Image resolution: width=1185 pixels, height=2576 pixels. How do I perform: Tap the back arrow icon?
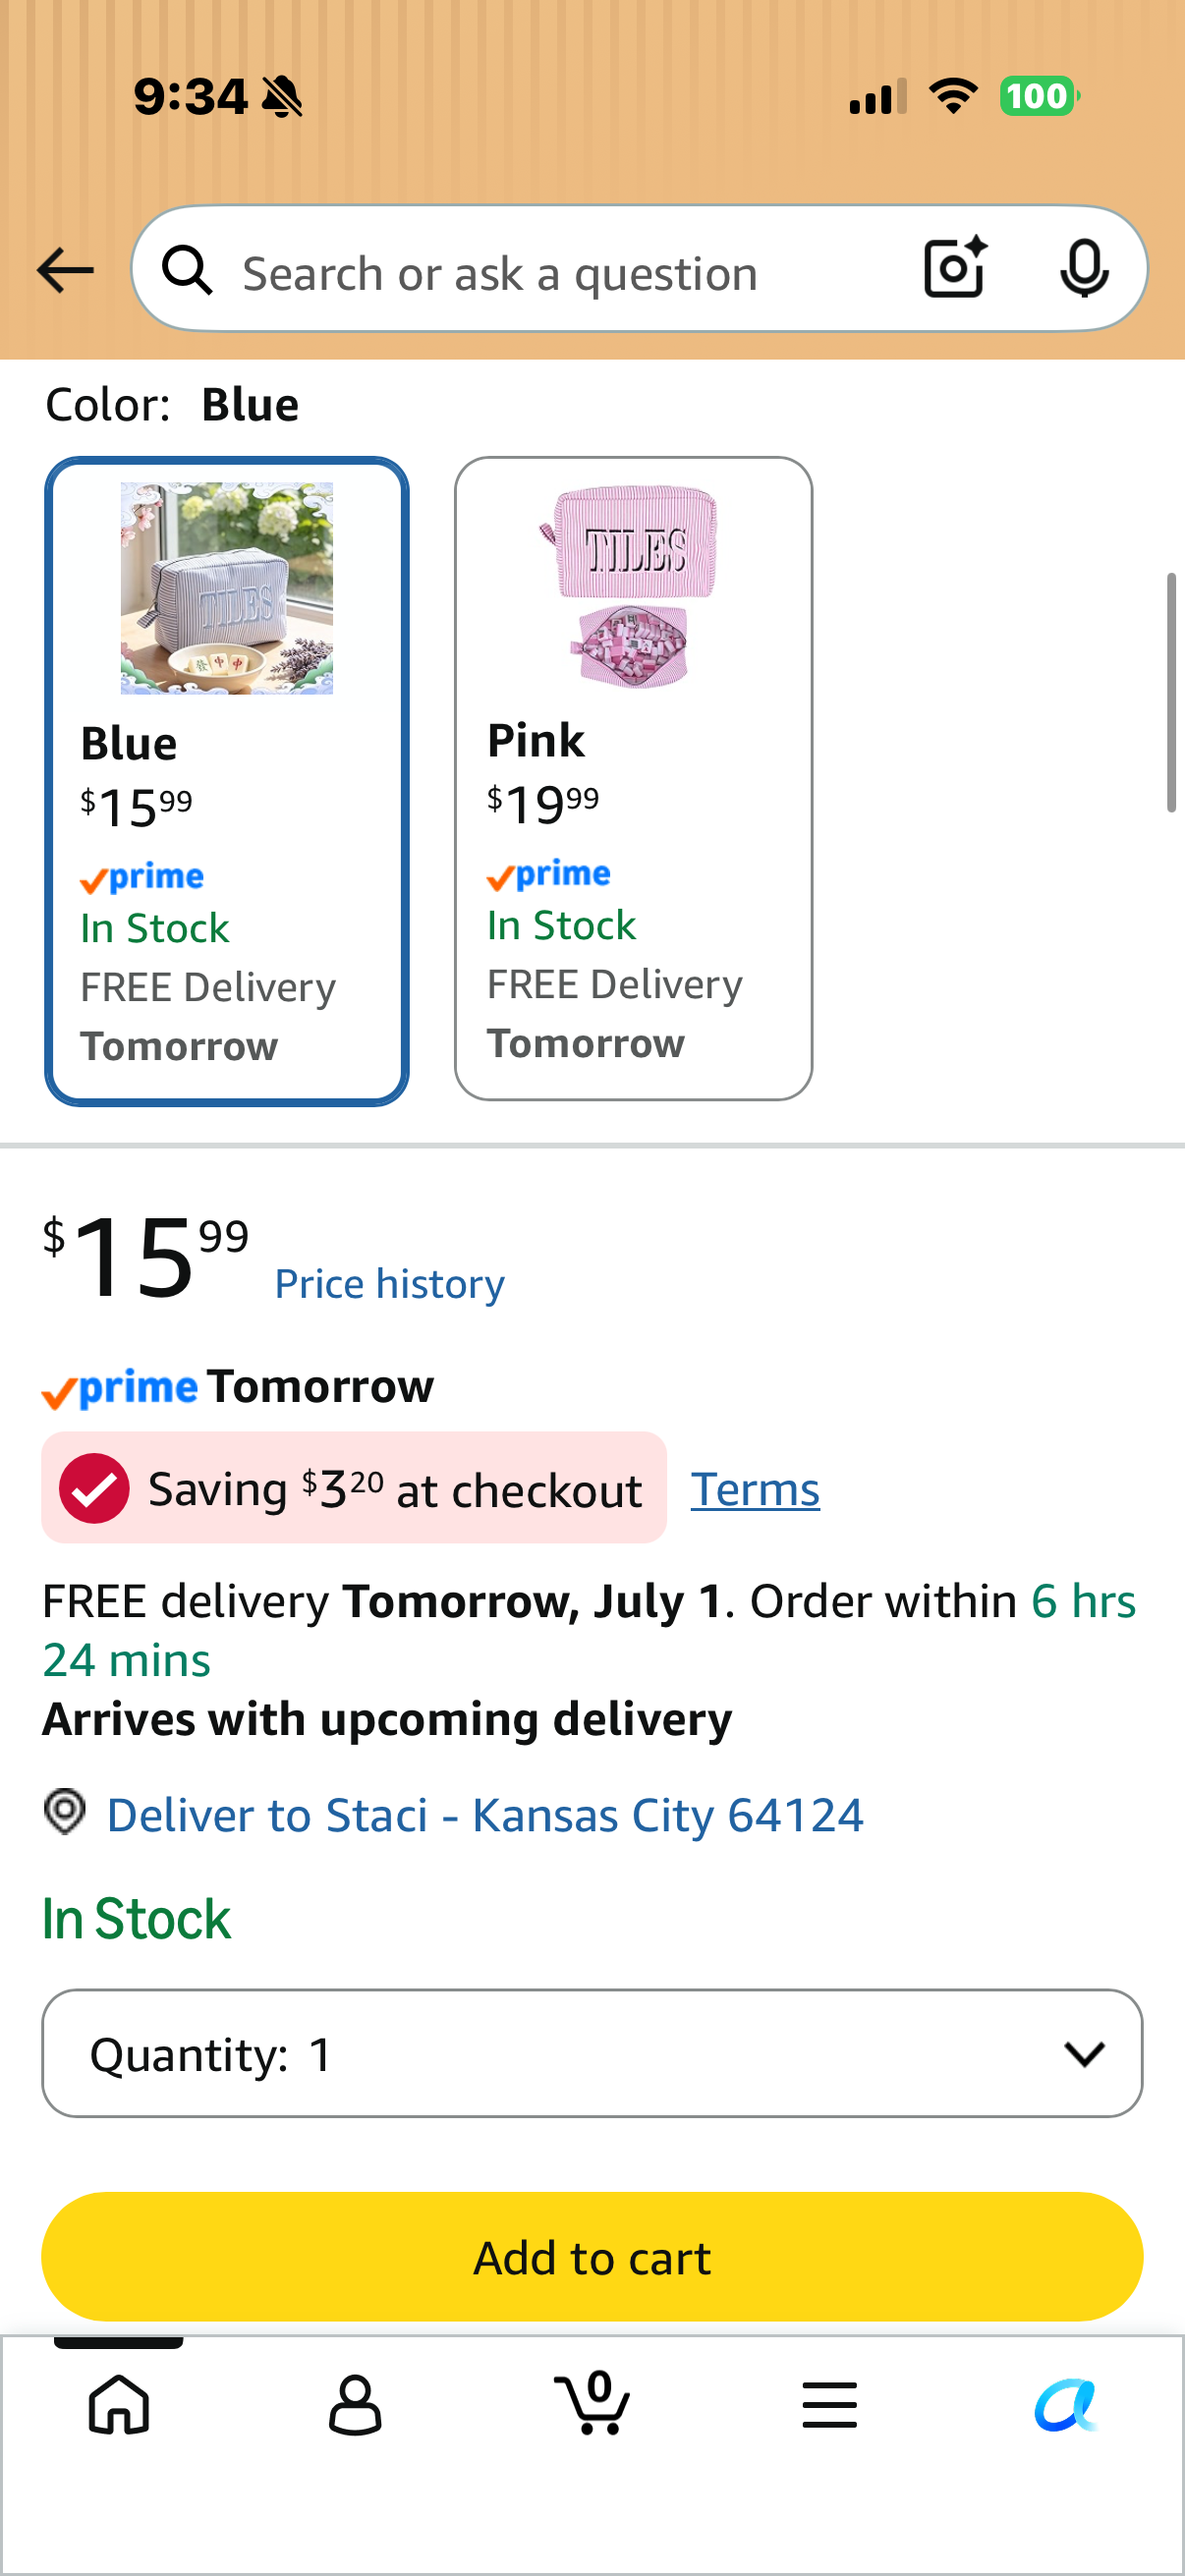click(x=65, y=270)
